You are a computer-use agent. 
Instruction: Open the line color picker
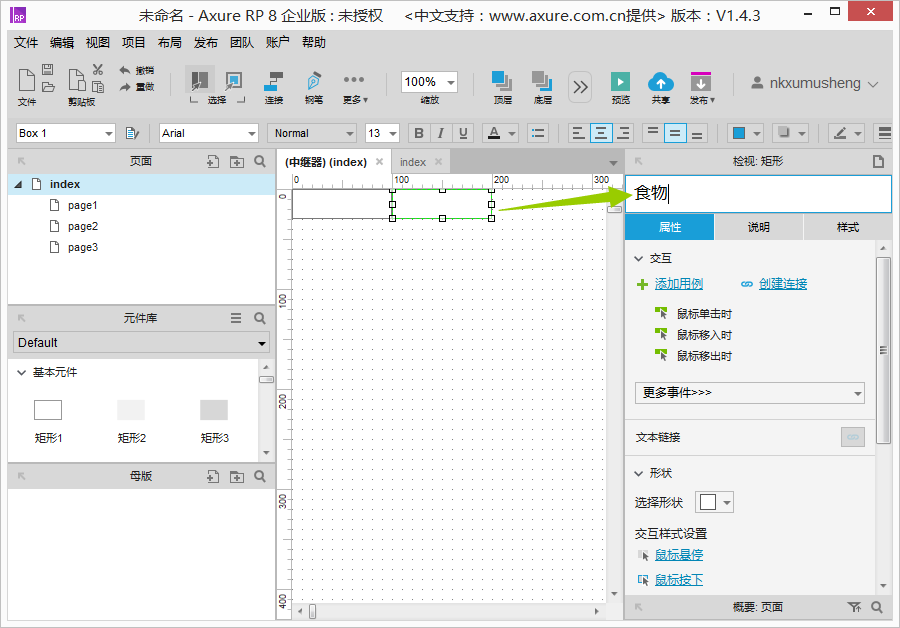coord(847,133)
